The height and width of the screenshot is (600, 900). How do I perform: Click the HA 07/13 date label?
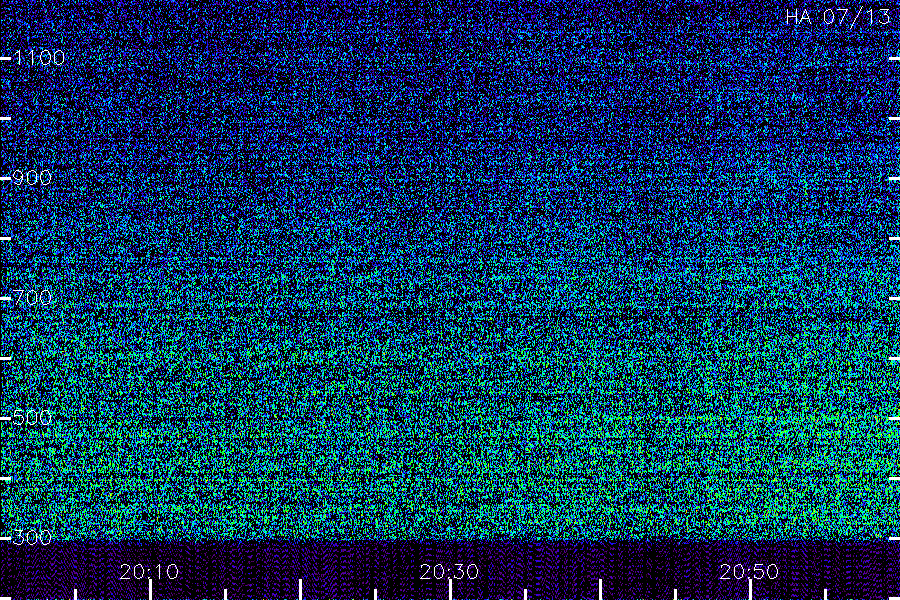pyautogui.click(x=837, y=17)
